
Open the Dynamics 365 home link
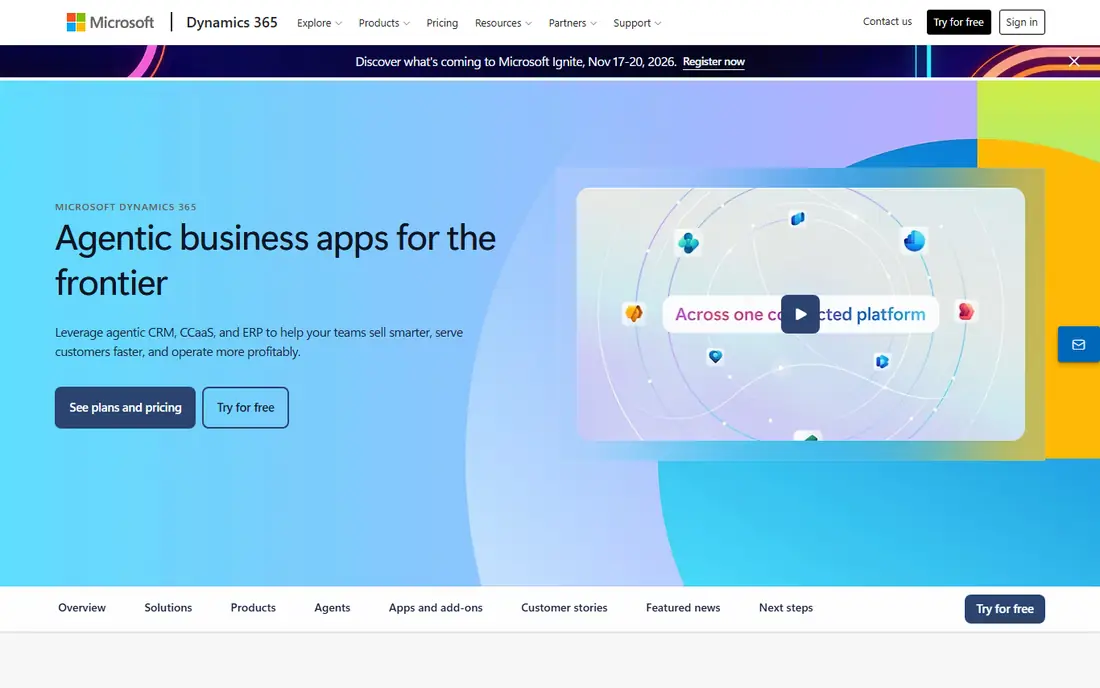[232, 22]
